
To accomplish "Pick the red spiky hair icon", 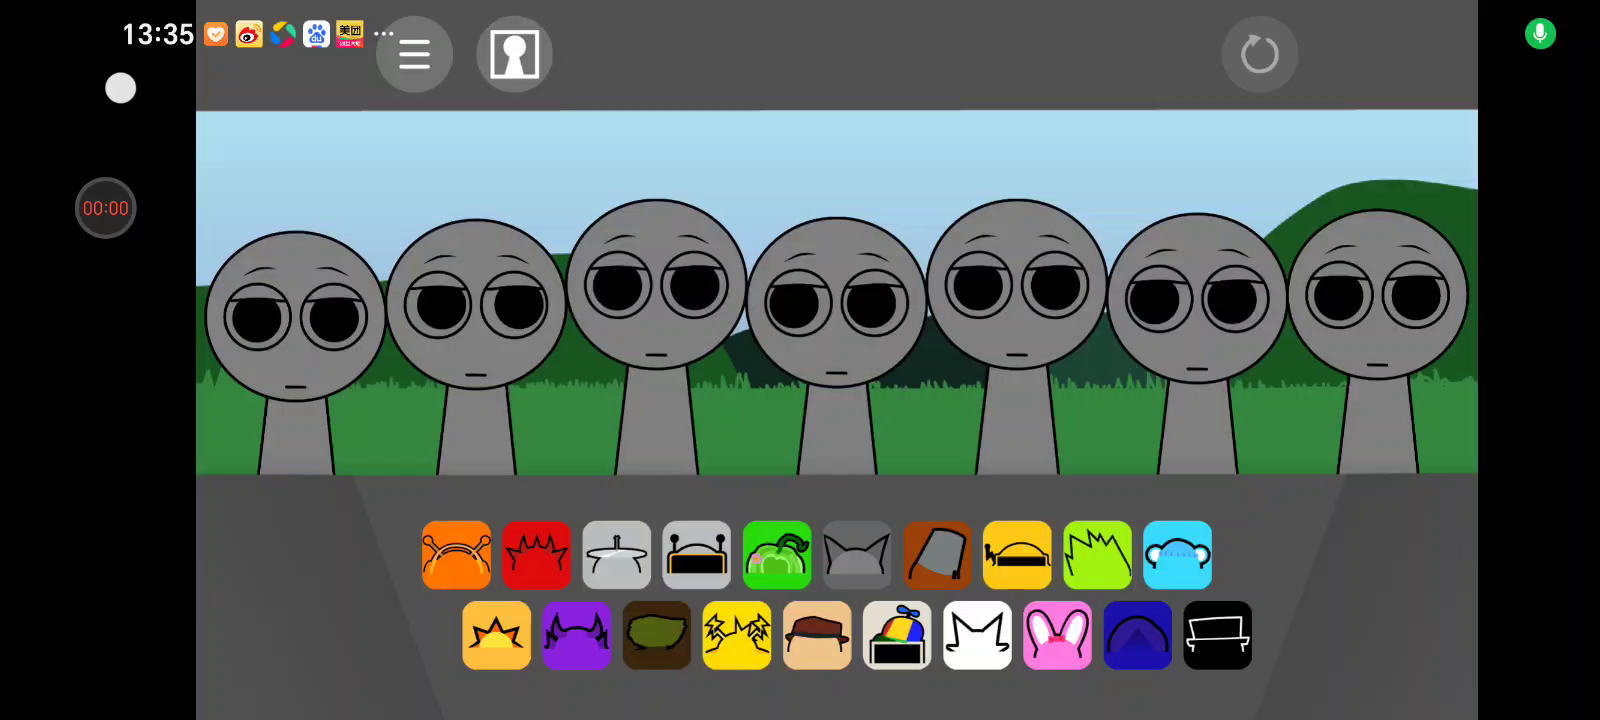I will click(536, 555).
